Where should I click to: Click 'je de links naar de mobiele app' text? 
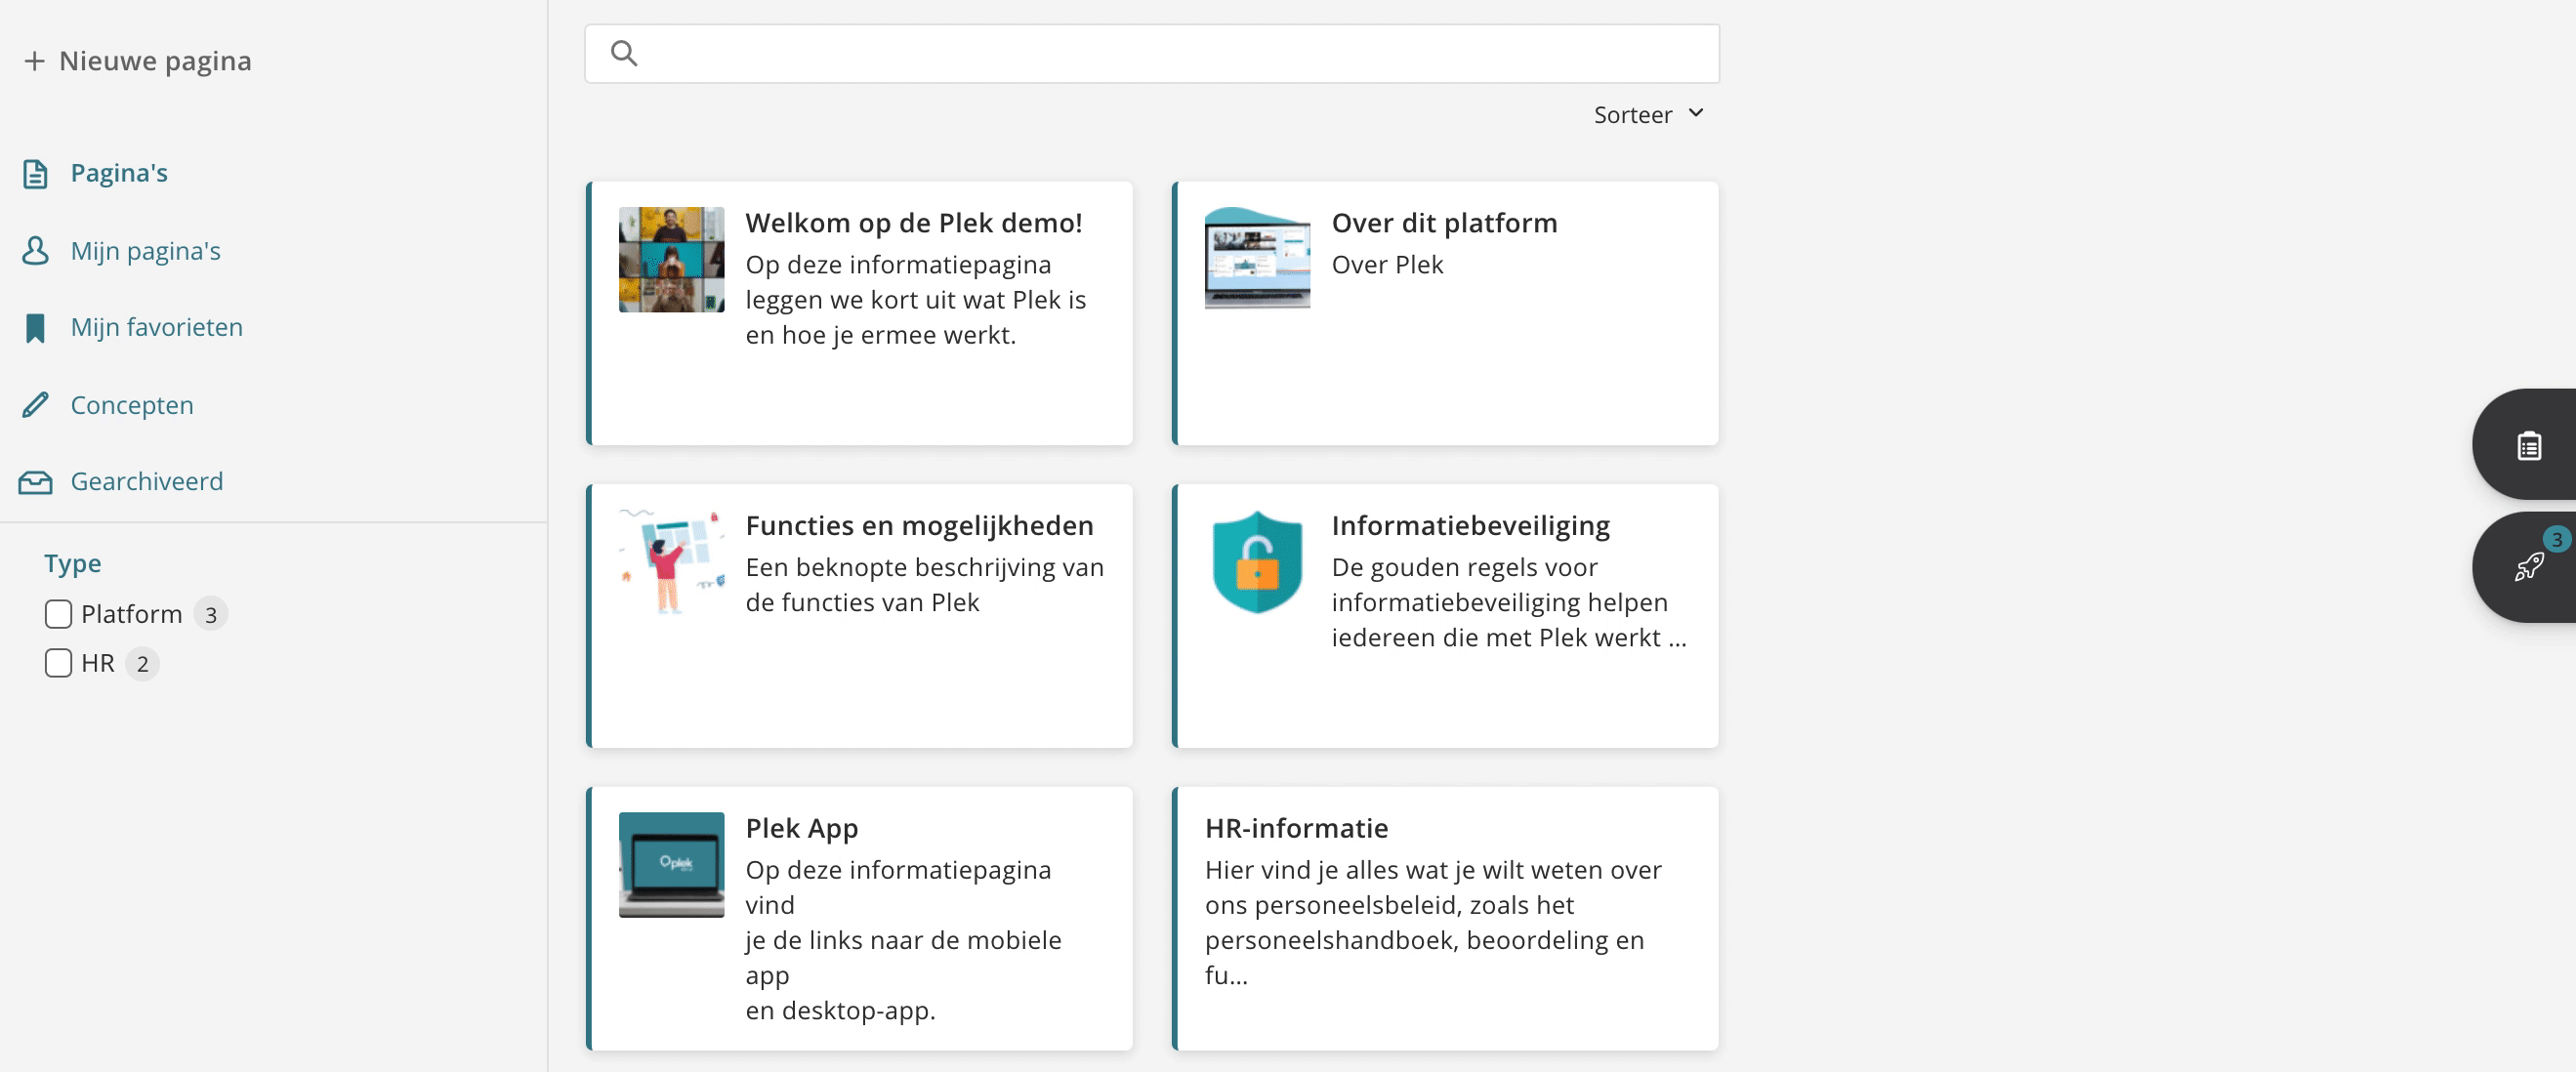tap(903, 958)
